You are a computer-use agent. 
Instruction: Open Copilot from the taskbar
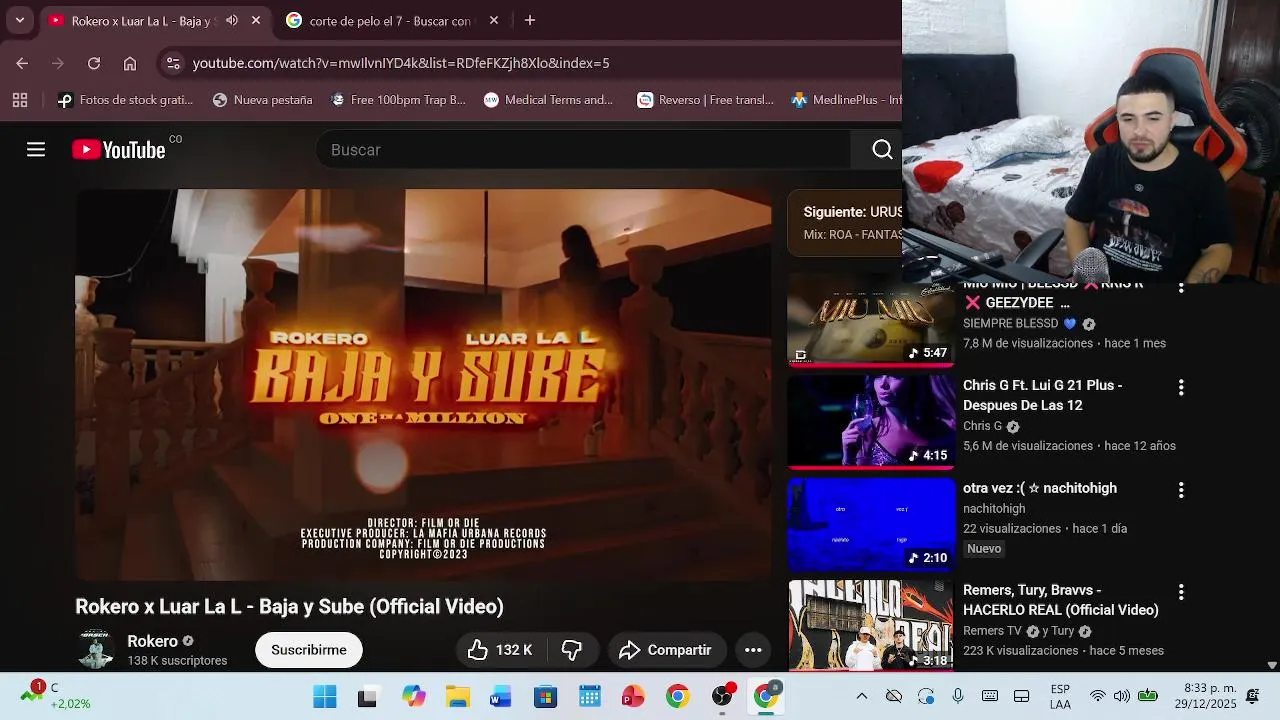tap(413, 697)
